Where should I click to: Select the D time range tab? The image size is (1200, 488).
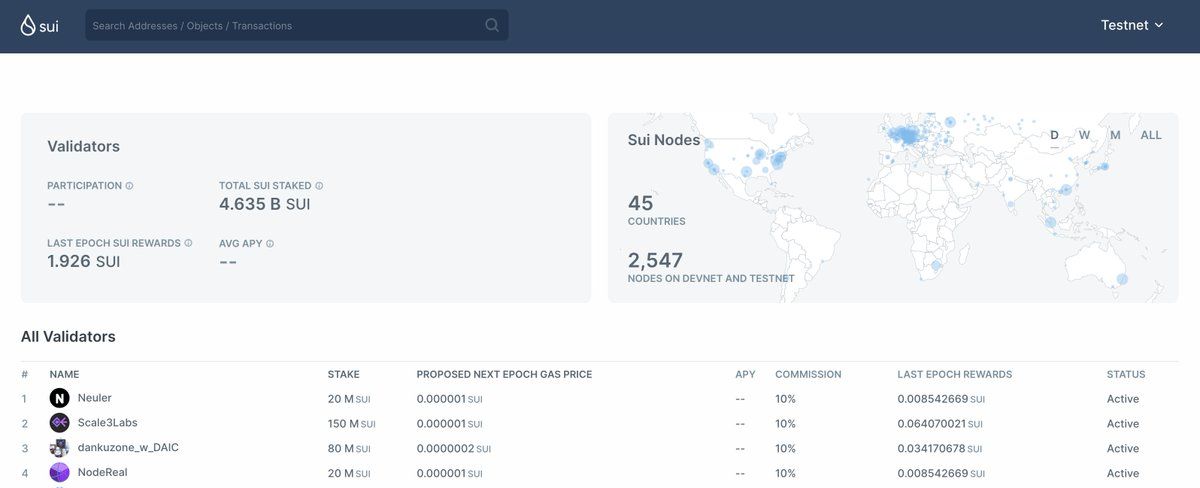[x=1055, y=135]
